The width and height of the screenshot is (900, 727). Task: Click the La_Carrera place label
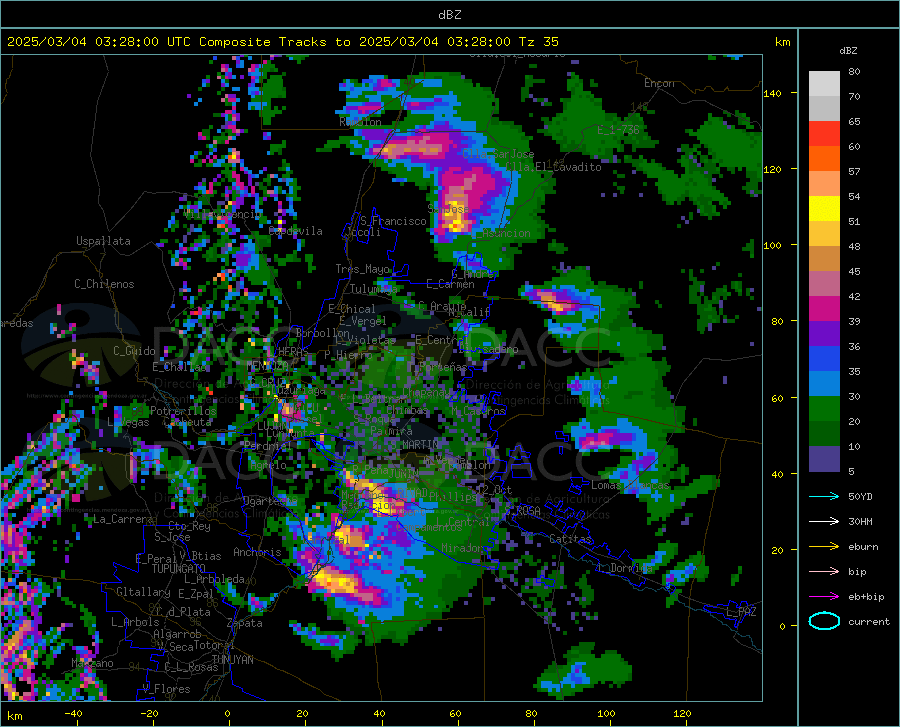click(123, 519)
